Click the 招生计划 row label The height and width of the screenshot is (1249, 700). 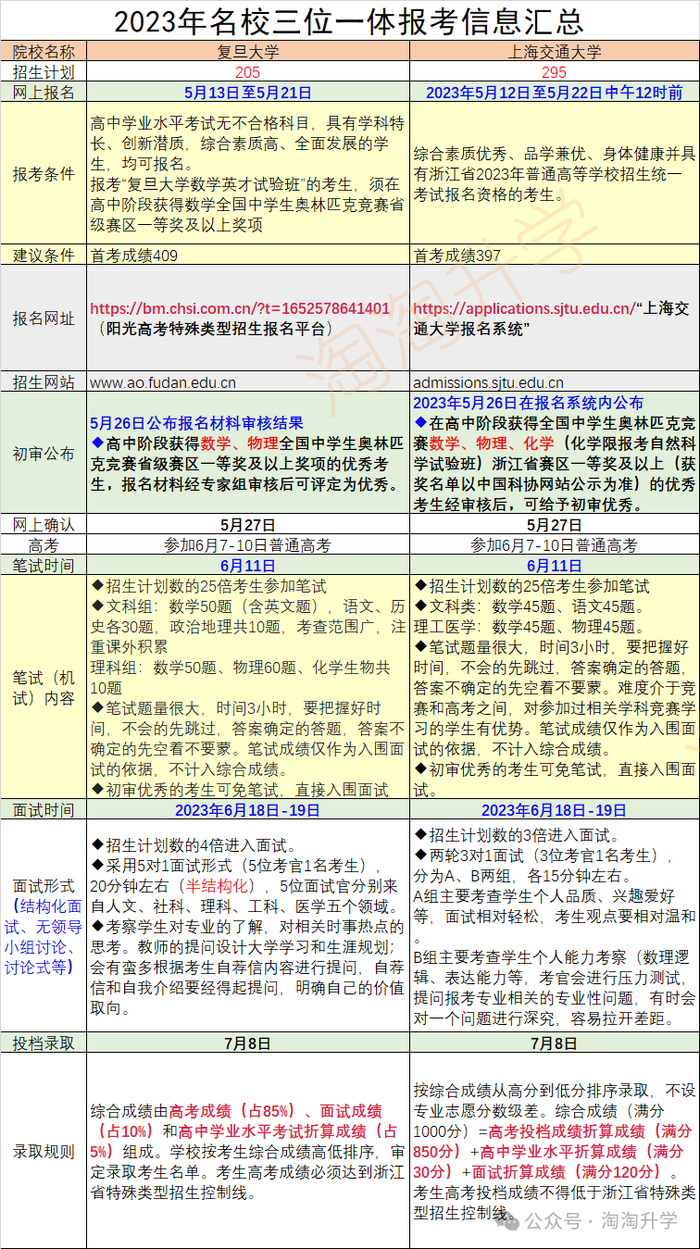coord(43,72)
